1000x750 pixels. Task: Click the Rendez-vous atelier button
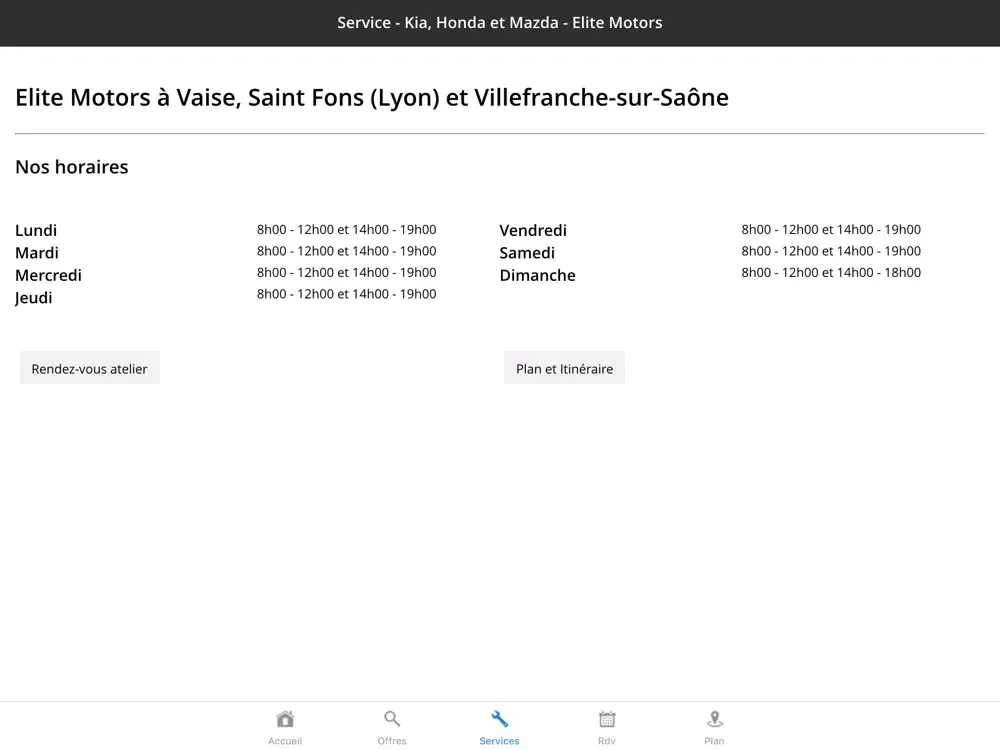point(89,369)
